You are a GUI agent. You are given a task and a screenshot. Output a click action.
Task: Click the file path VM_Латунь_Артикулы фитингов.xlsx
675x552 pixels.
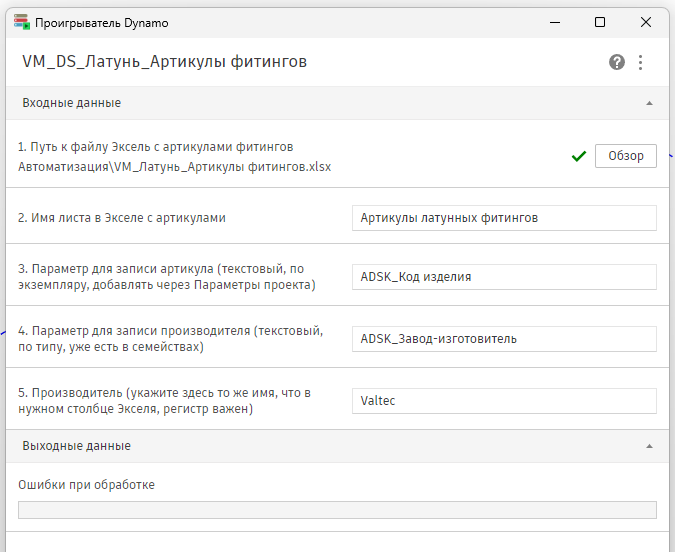(174, 167)
